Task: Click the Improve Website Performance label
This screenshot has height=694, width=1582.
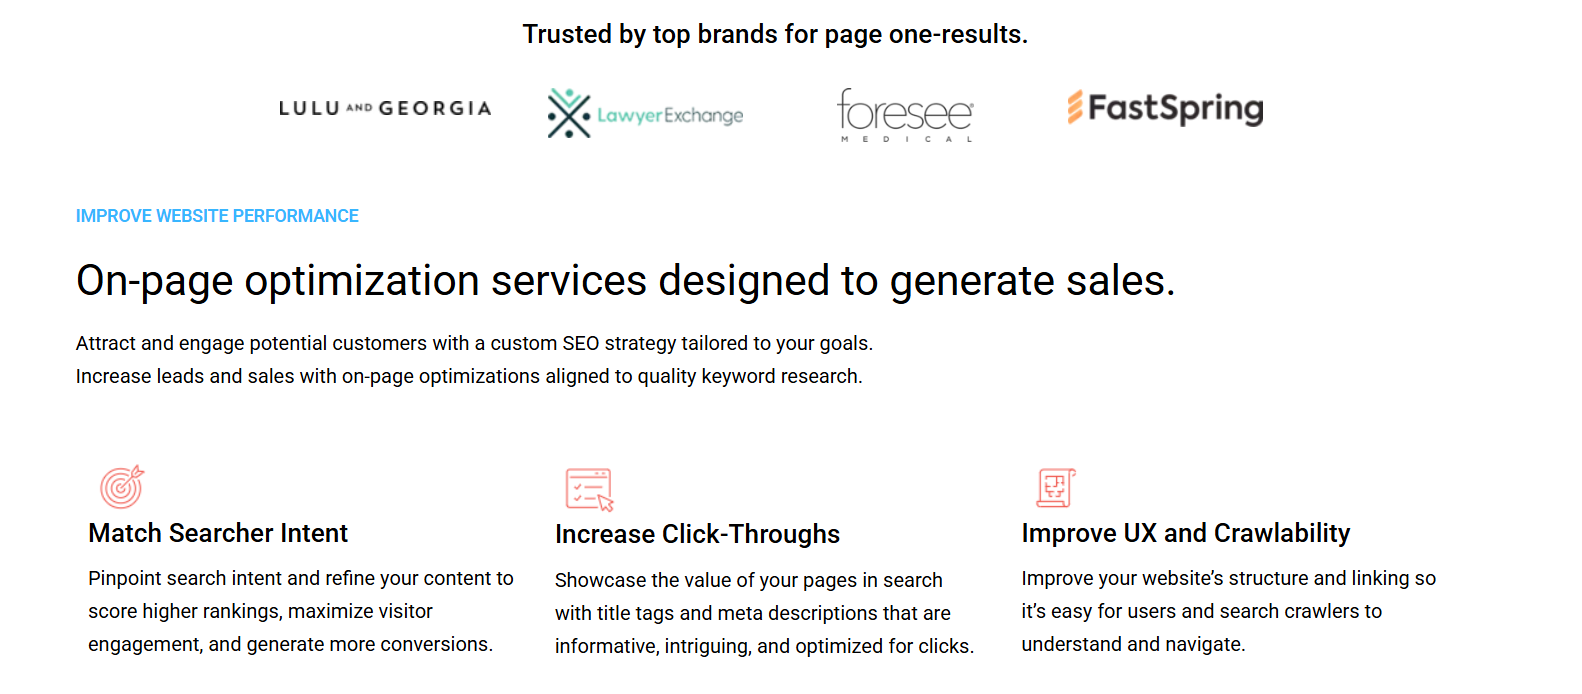Action: pos(217,216)
